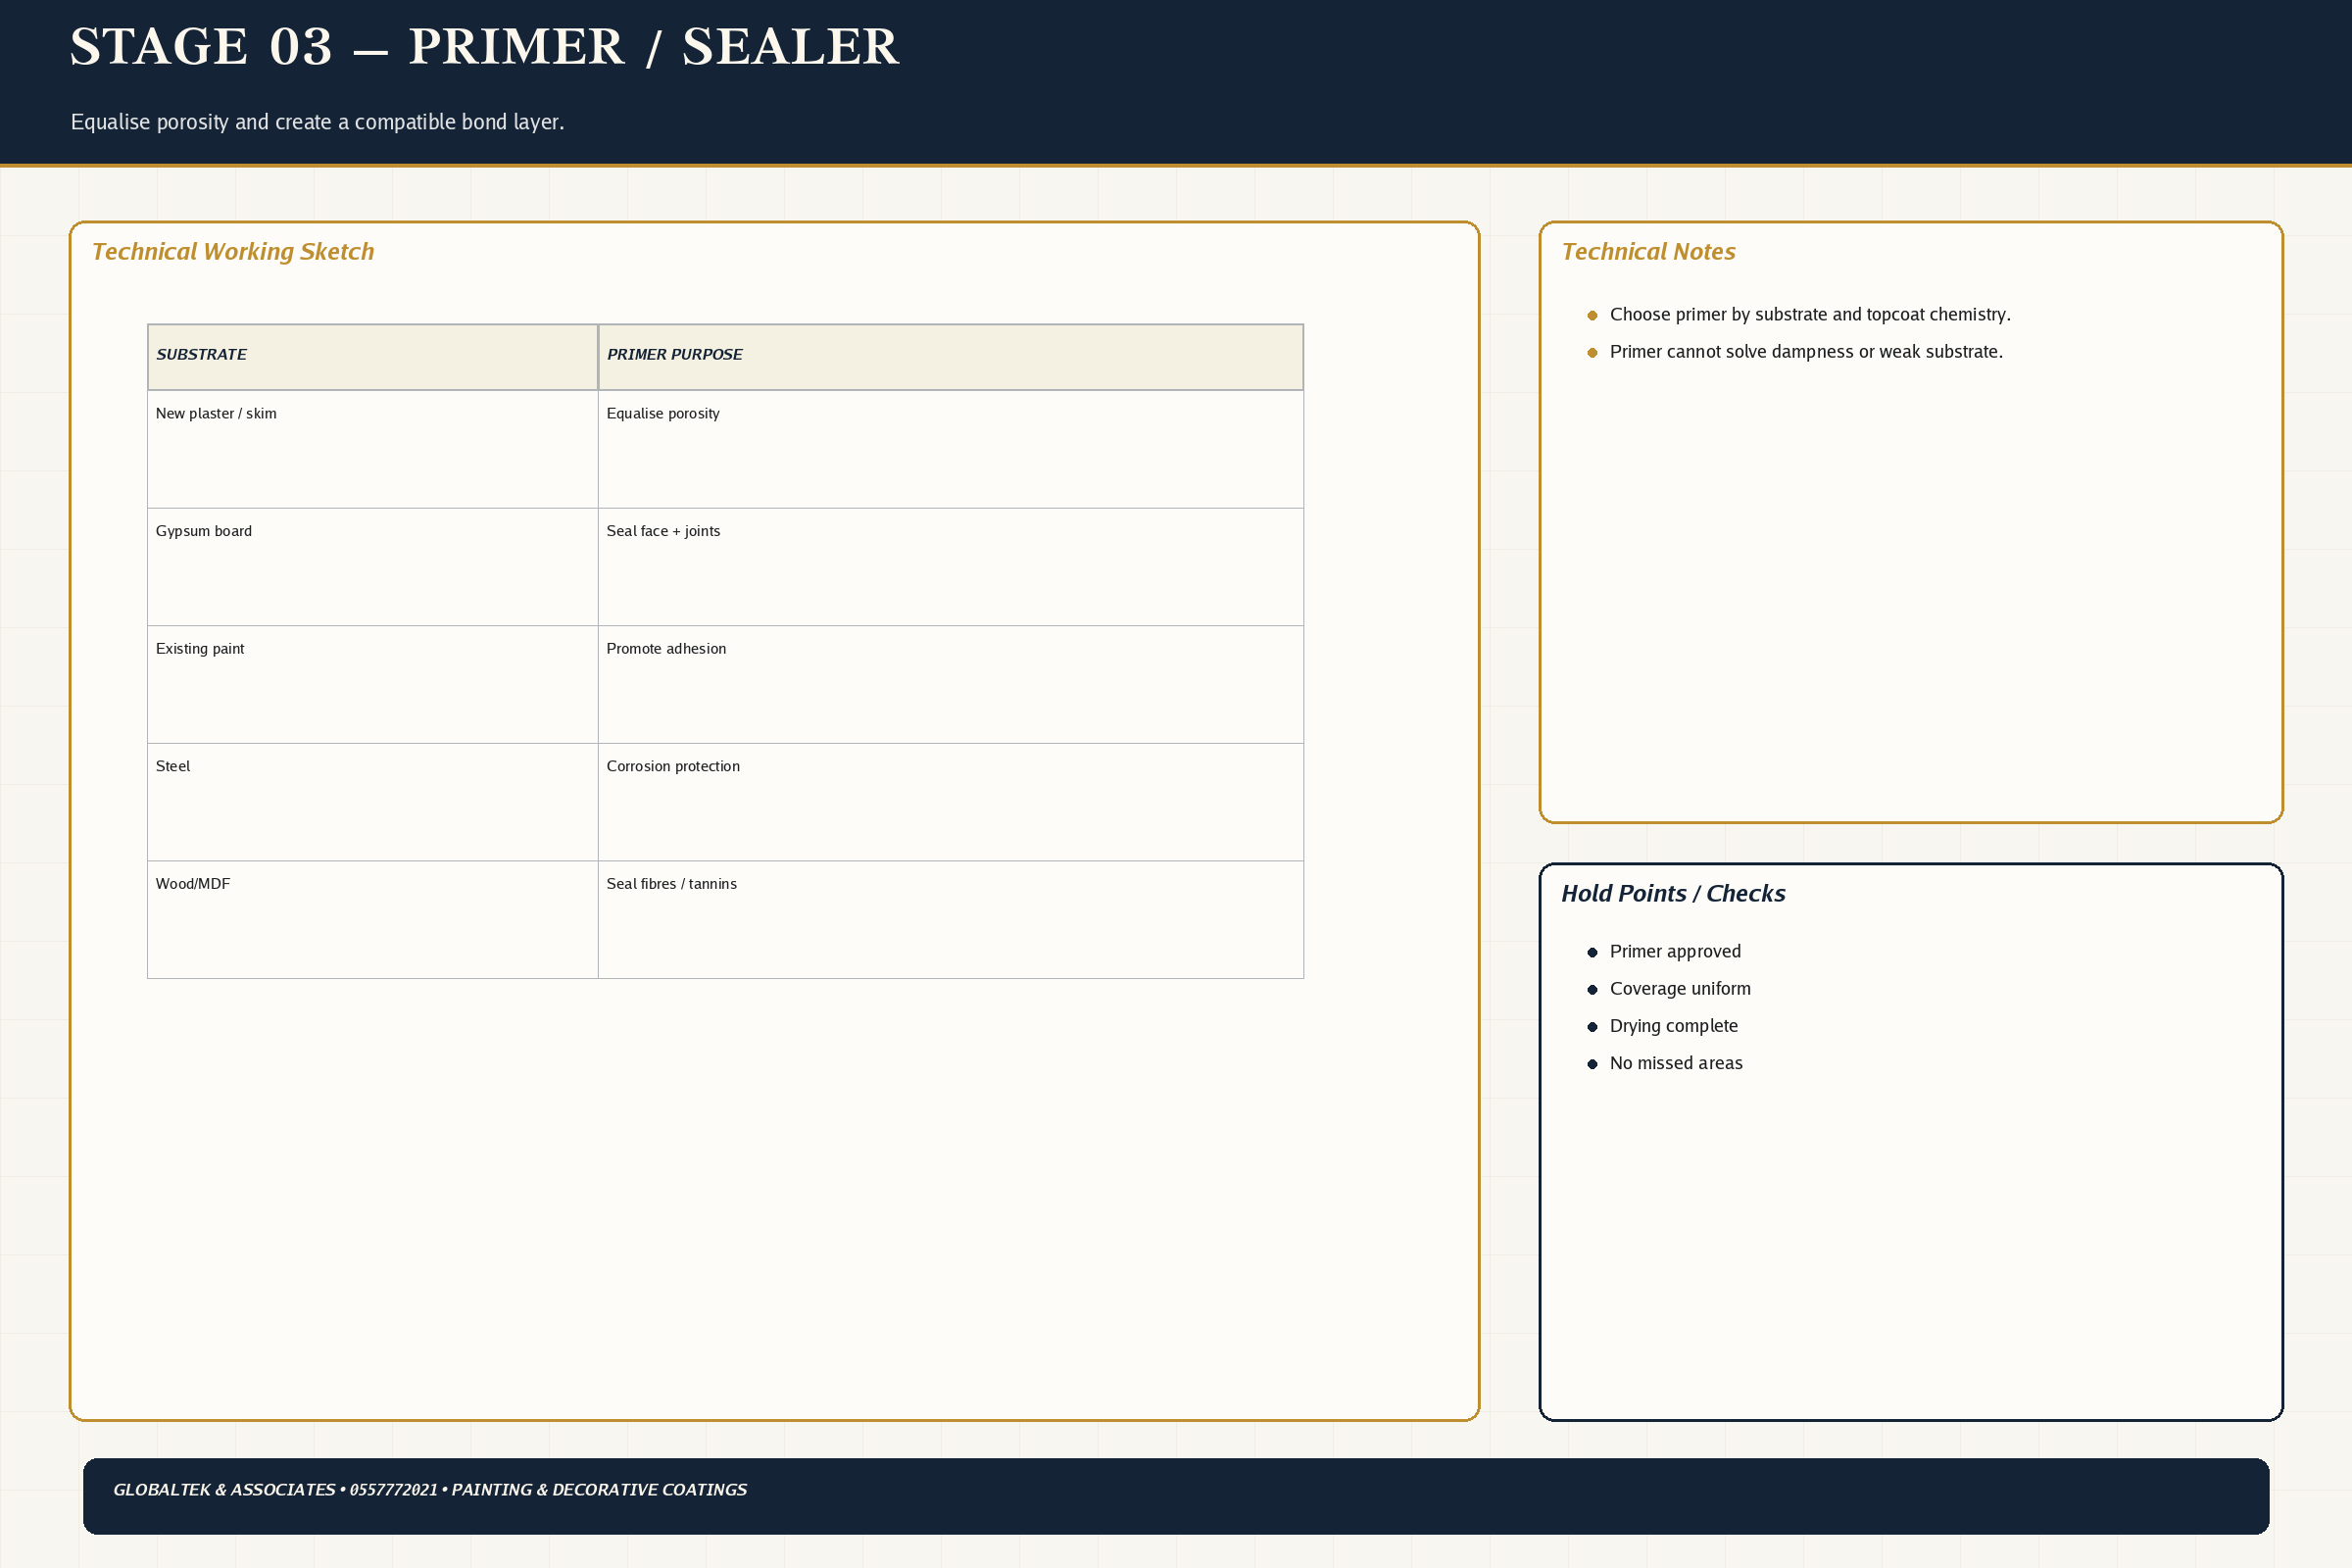The image size is (2352, 1568).
Task: Select the 'Primer approved' check item
Action: pyautogui.click(x=1675, y=952)
